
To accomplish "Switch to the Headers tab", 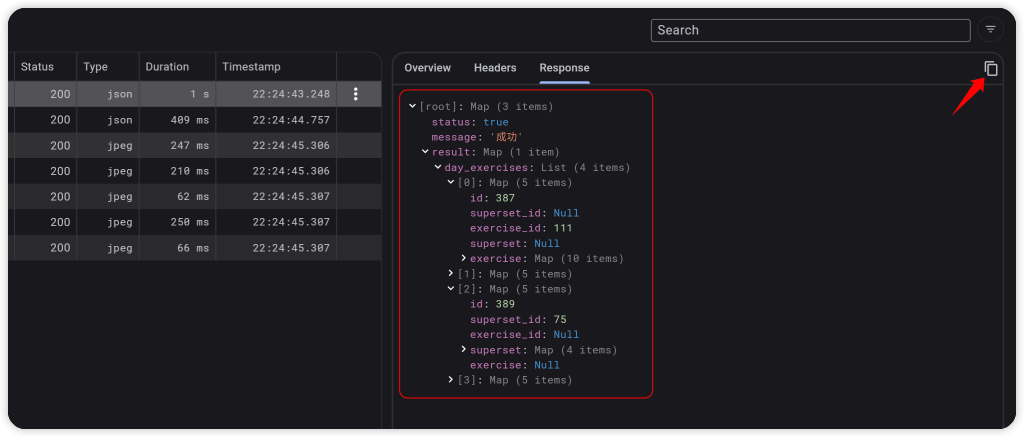I will click(495, 68).
